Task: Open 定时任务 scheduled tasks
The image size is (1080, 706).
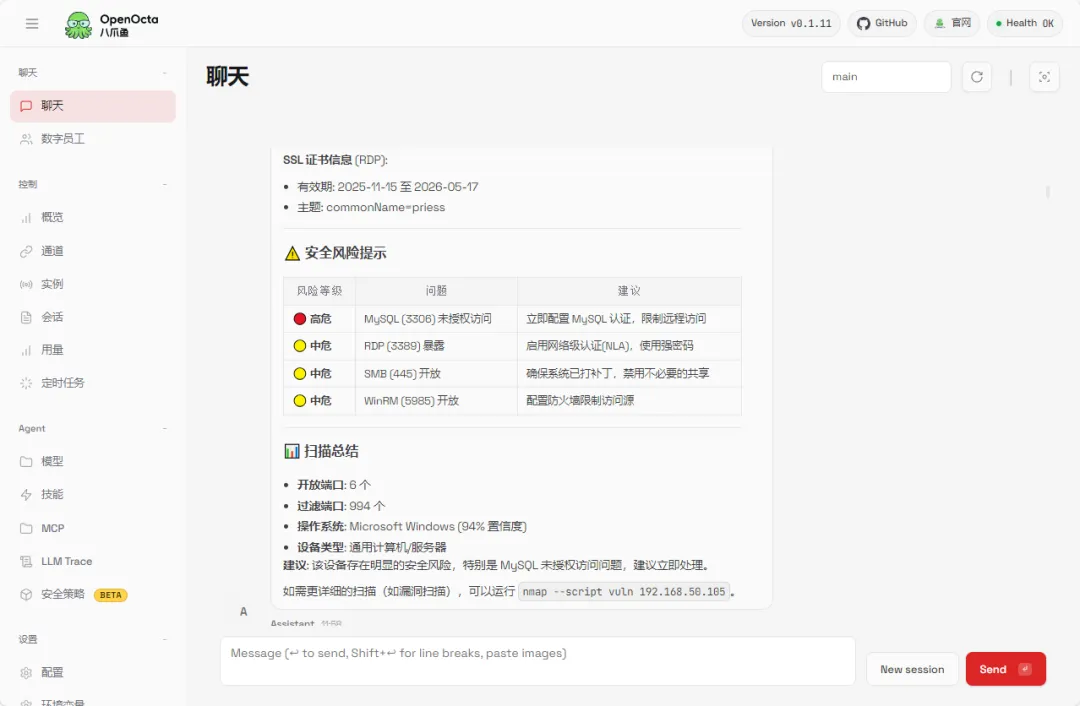Action: tap(93, 383)
